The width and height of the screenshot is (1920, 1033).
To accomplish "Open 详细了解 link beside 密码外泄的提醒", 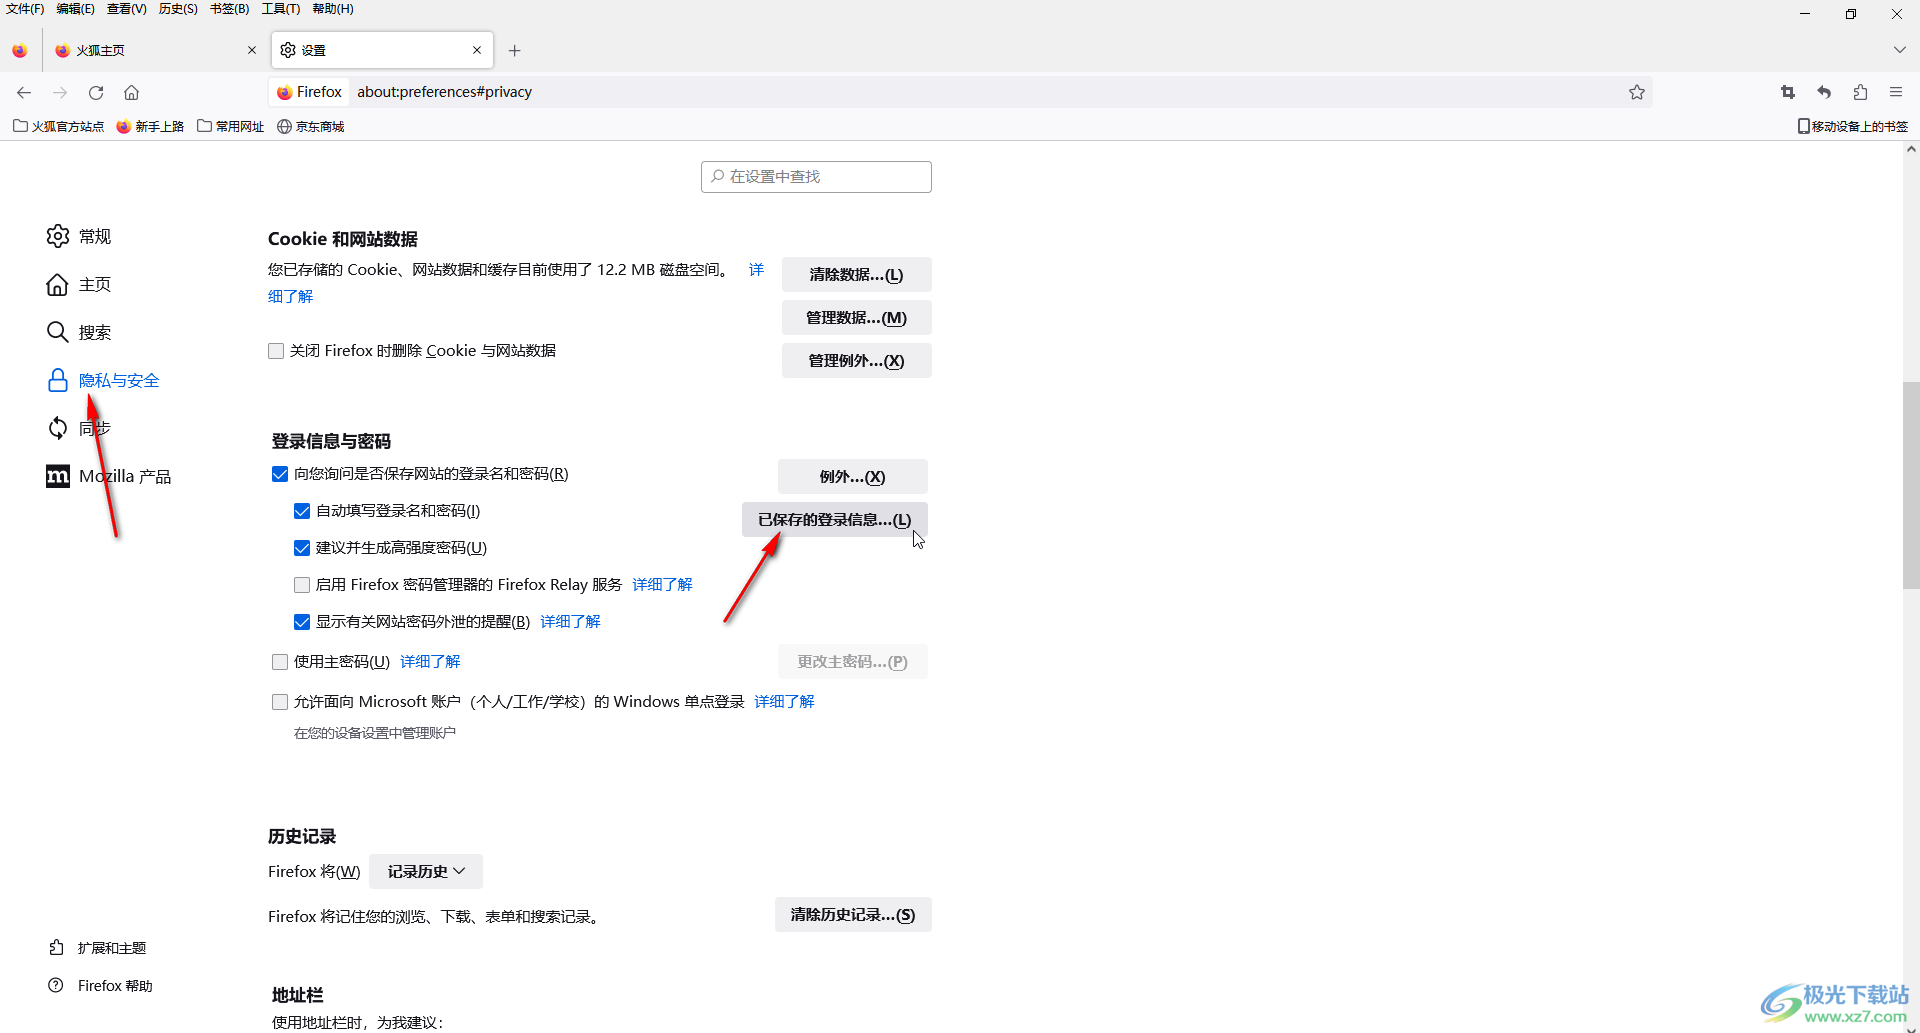I will [570, 622].
